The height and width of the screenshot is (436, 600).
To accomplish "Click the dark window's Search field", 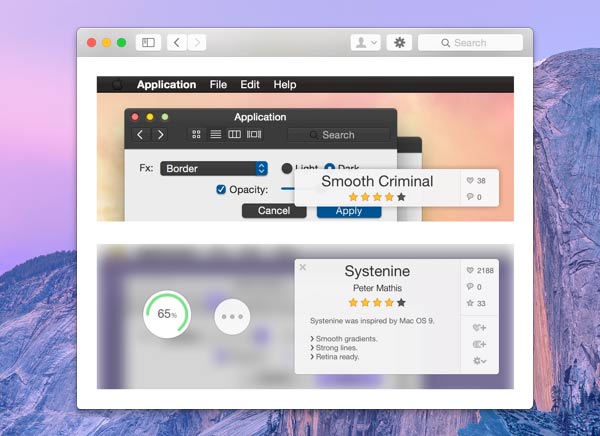I will tap(338, 135).
